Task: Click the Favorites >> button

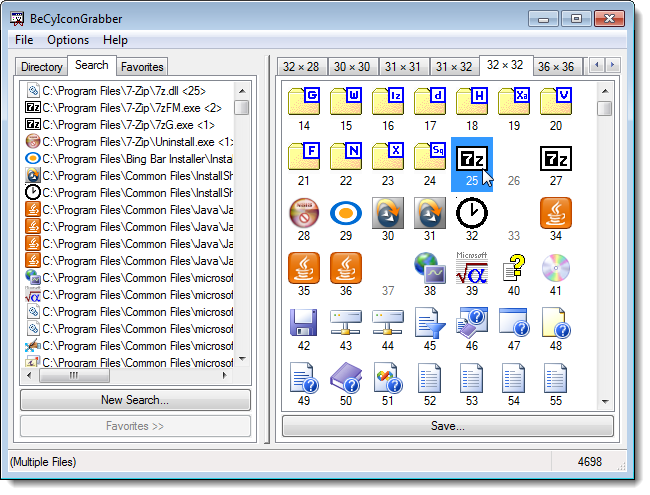Action: (x=135, y=426)
